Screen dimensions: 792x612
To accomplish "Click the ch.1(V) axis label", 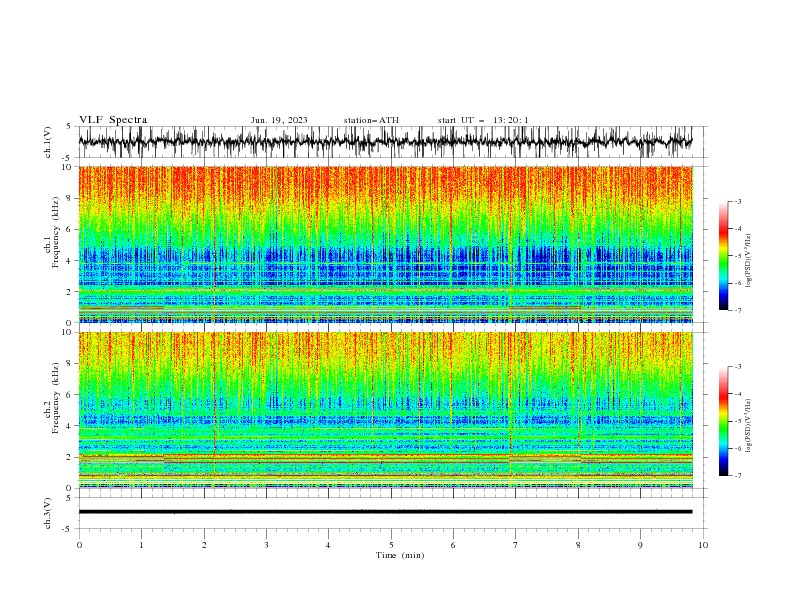I will [x=48, y=142].
